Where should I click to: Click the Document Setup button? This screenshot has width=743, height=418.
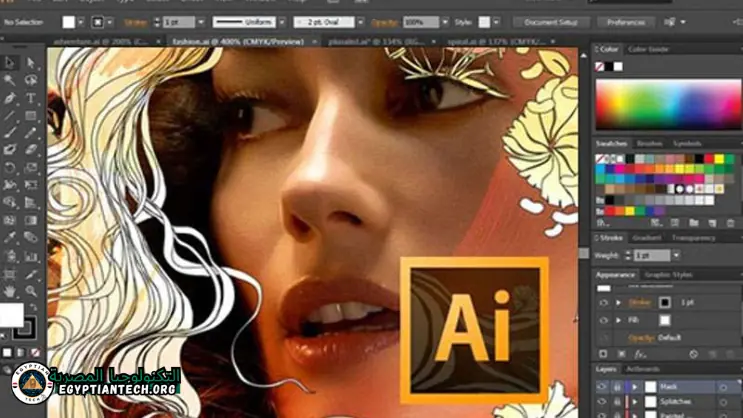(x=551, y=22)
